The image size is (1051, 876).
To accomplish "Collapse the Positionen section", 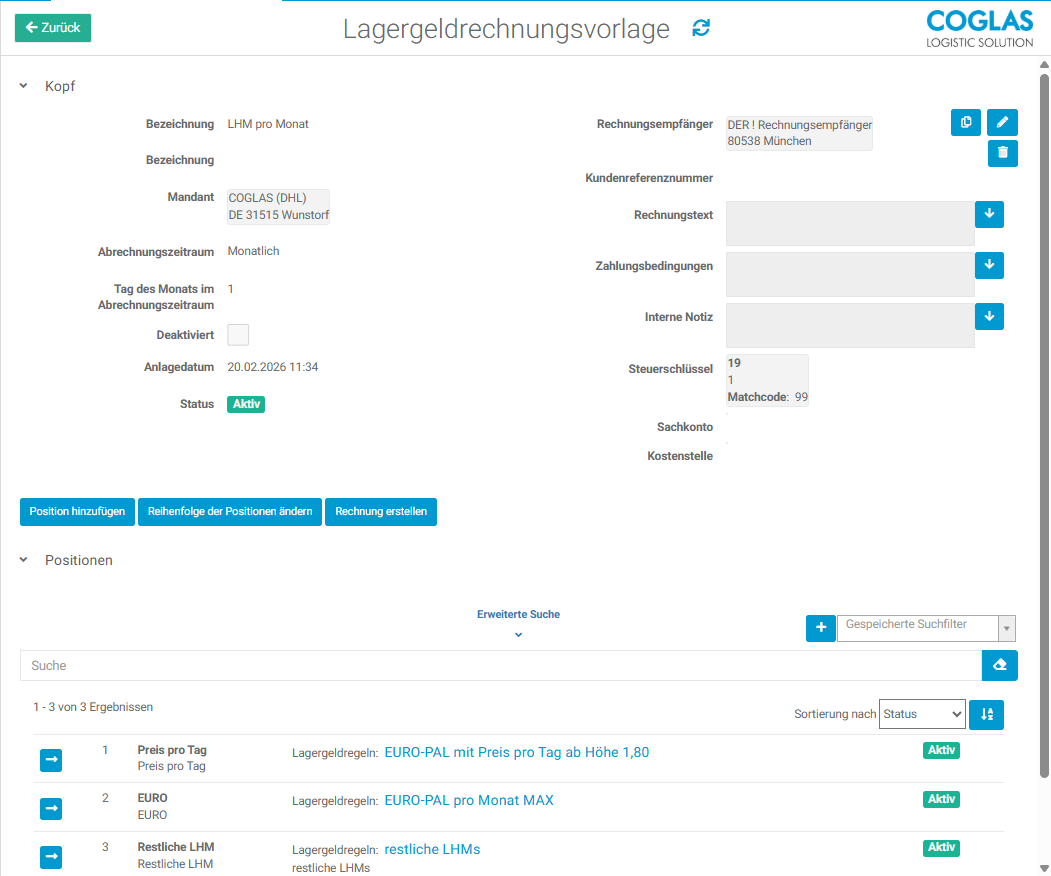I will [x=24, y=560].
